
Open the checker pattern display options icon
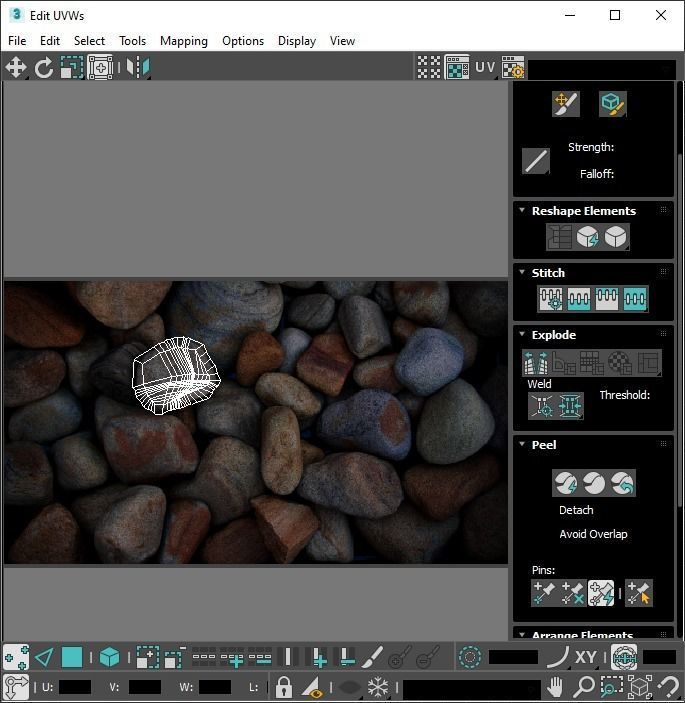click(429, 67)
